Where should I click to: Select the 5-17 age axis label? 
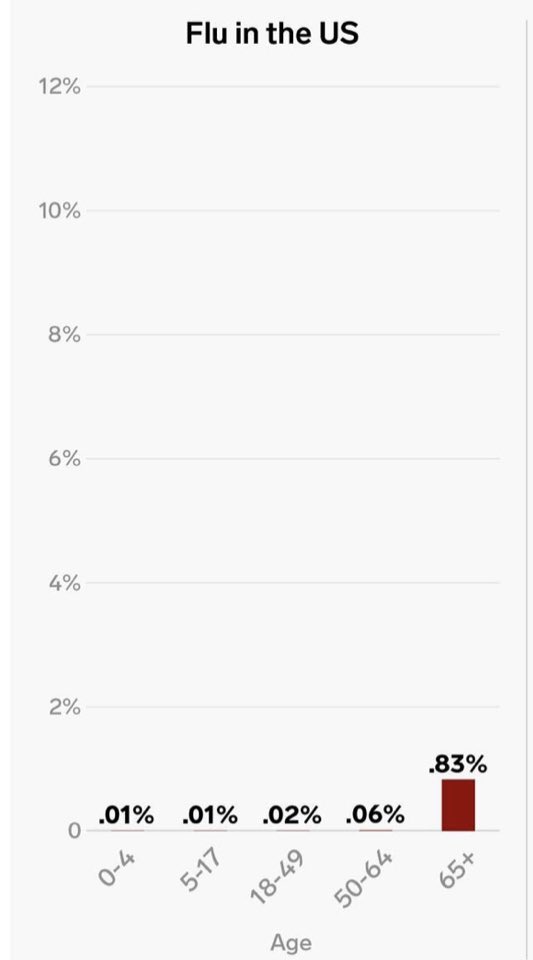pos(199,871)
